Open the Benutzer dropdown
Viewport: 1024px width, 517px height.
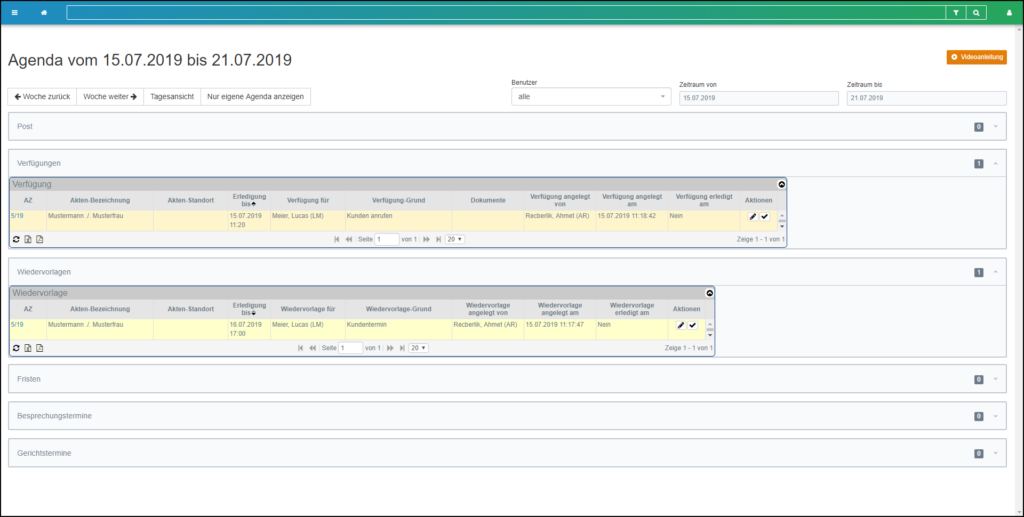(x=591, y=97)
